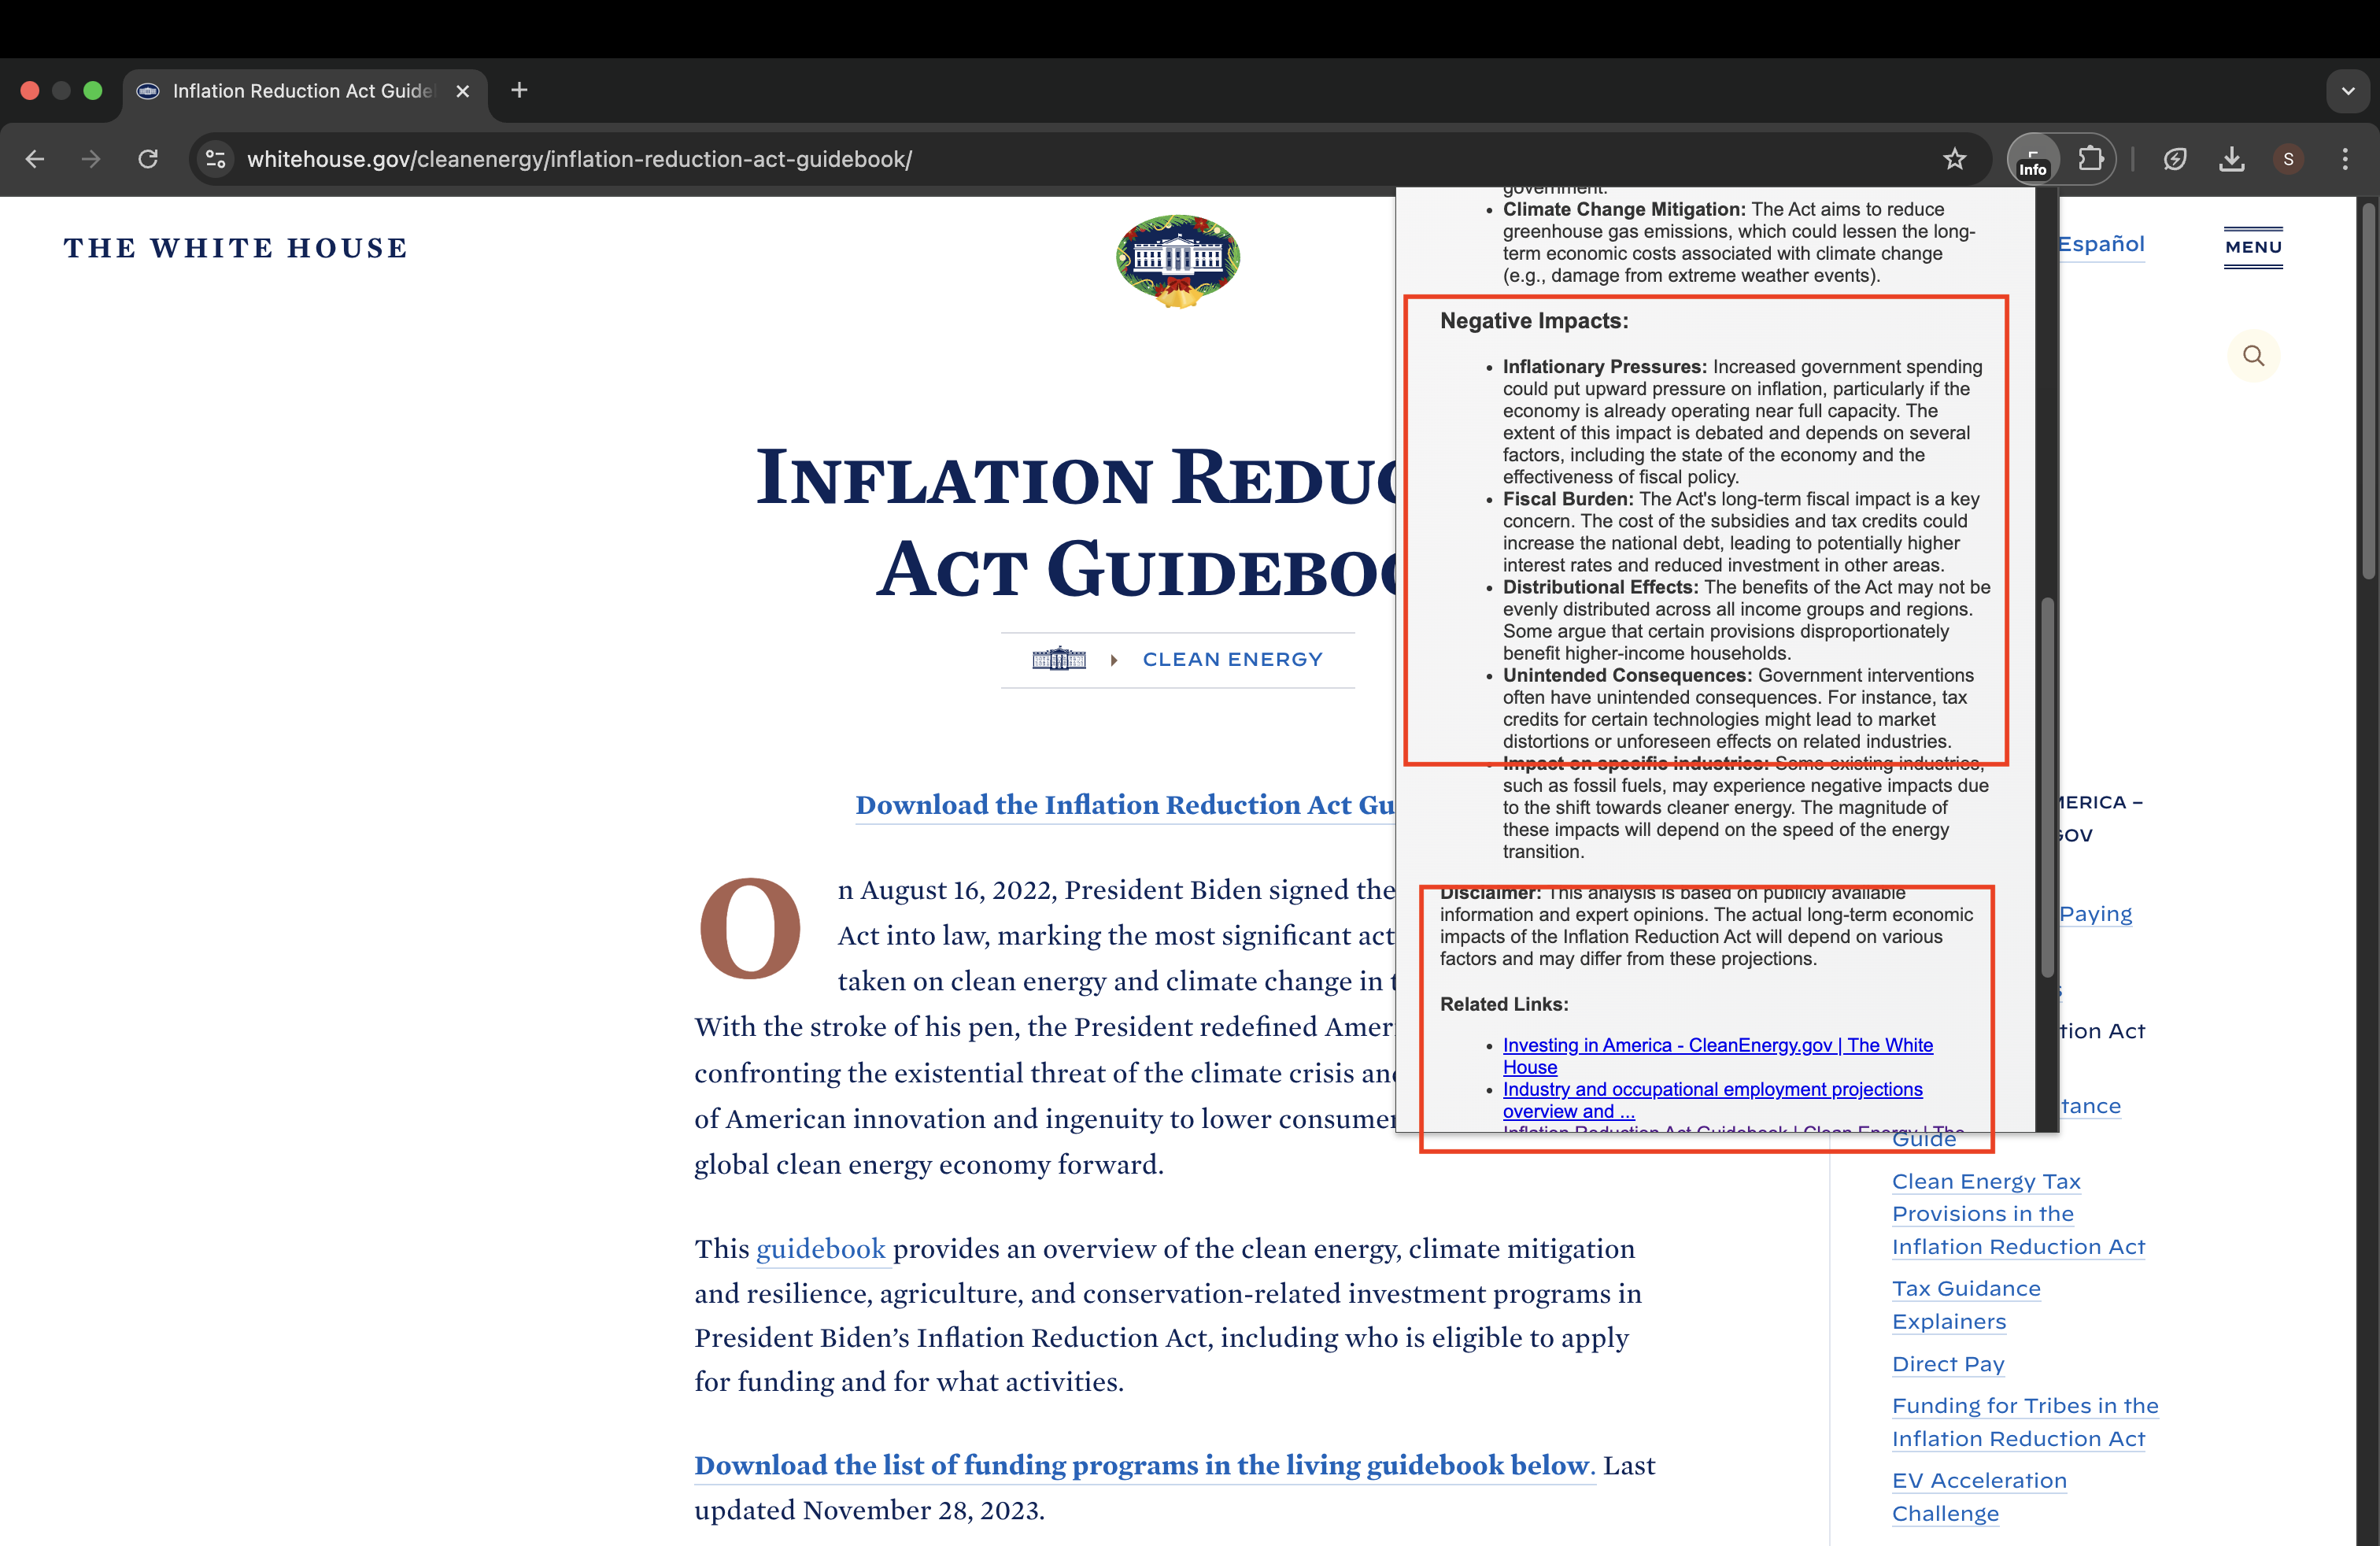The image size is (2380, 1546).
Task: Open the user profile avatar
Action: pos(2288,159)
